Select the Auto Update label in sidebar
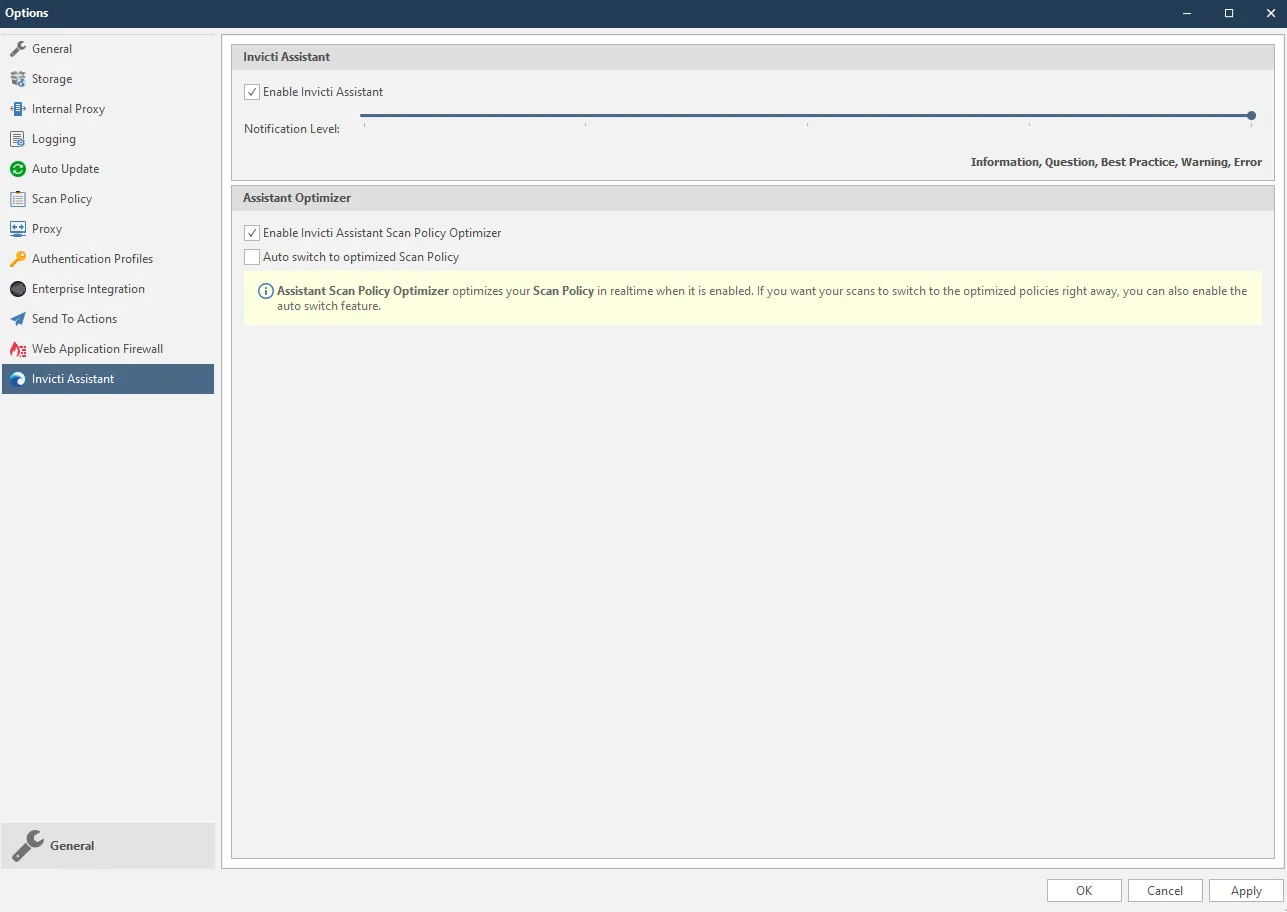 pos(65,169)
